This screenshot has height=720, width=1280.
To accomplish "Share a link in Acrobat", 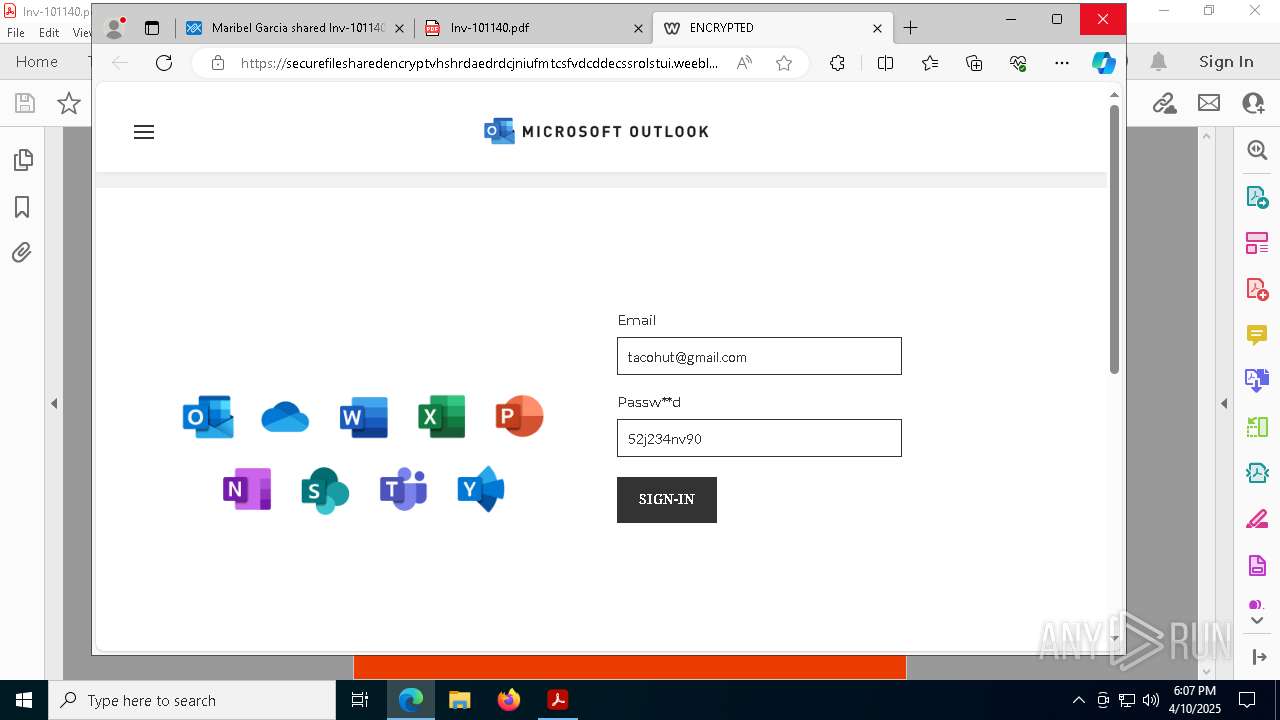I will click(1164, 103).
